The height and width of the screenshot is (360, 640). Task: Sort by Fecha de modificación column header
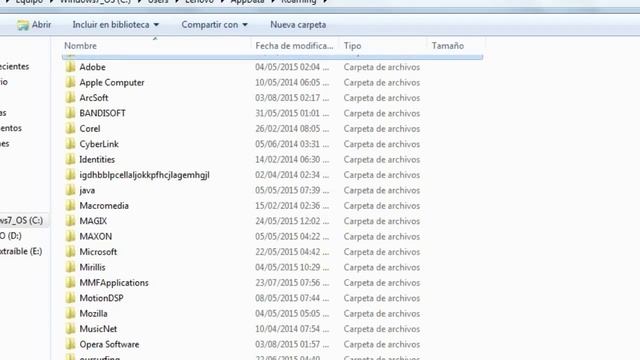click(x=294, y=46)
